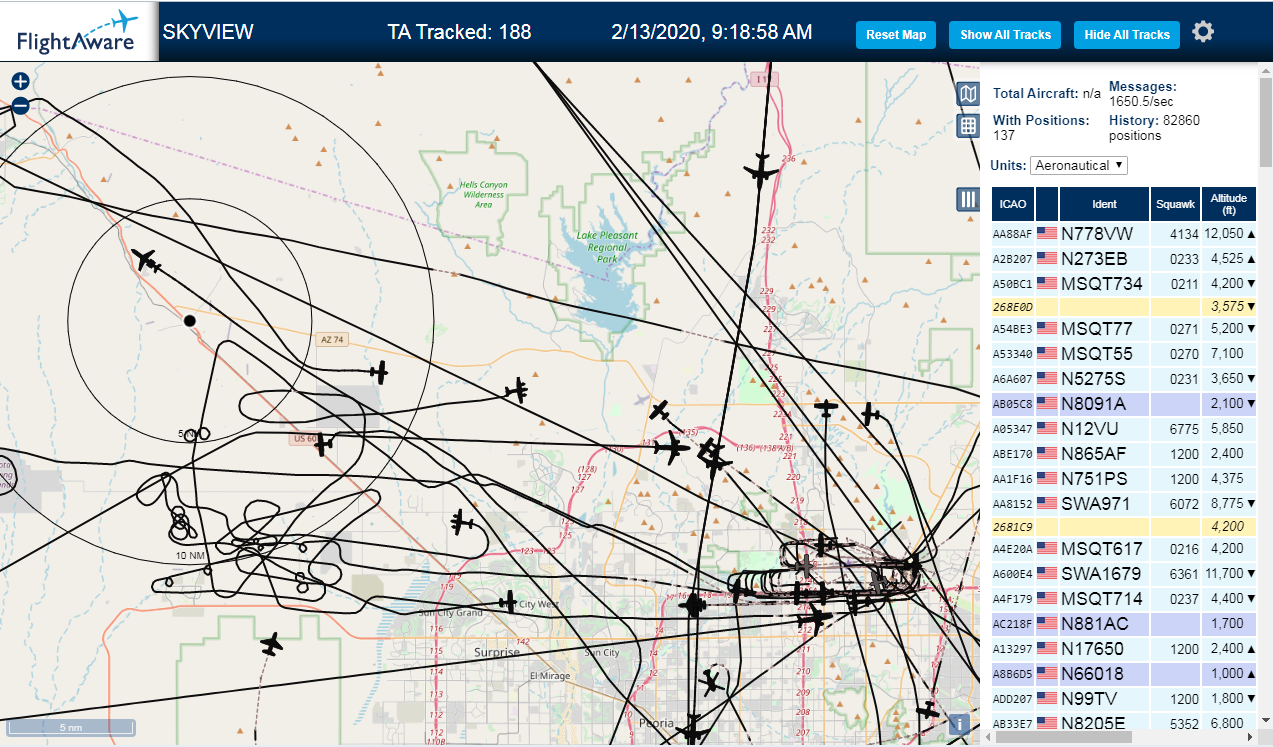
Task: Sort table by Ident column
Action: [1104, 204]
